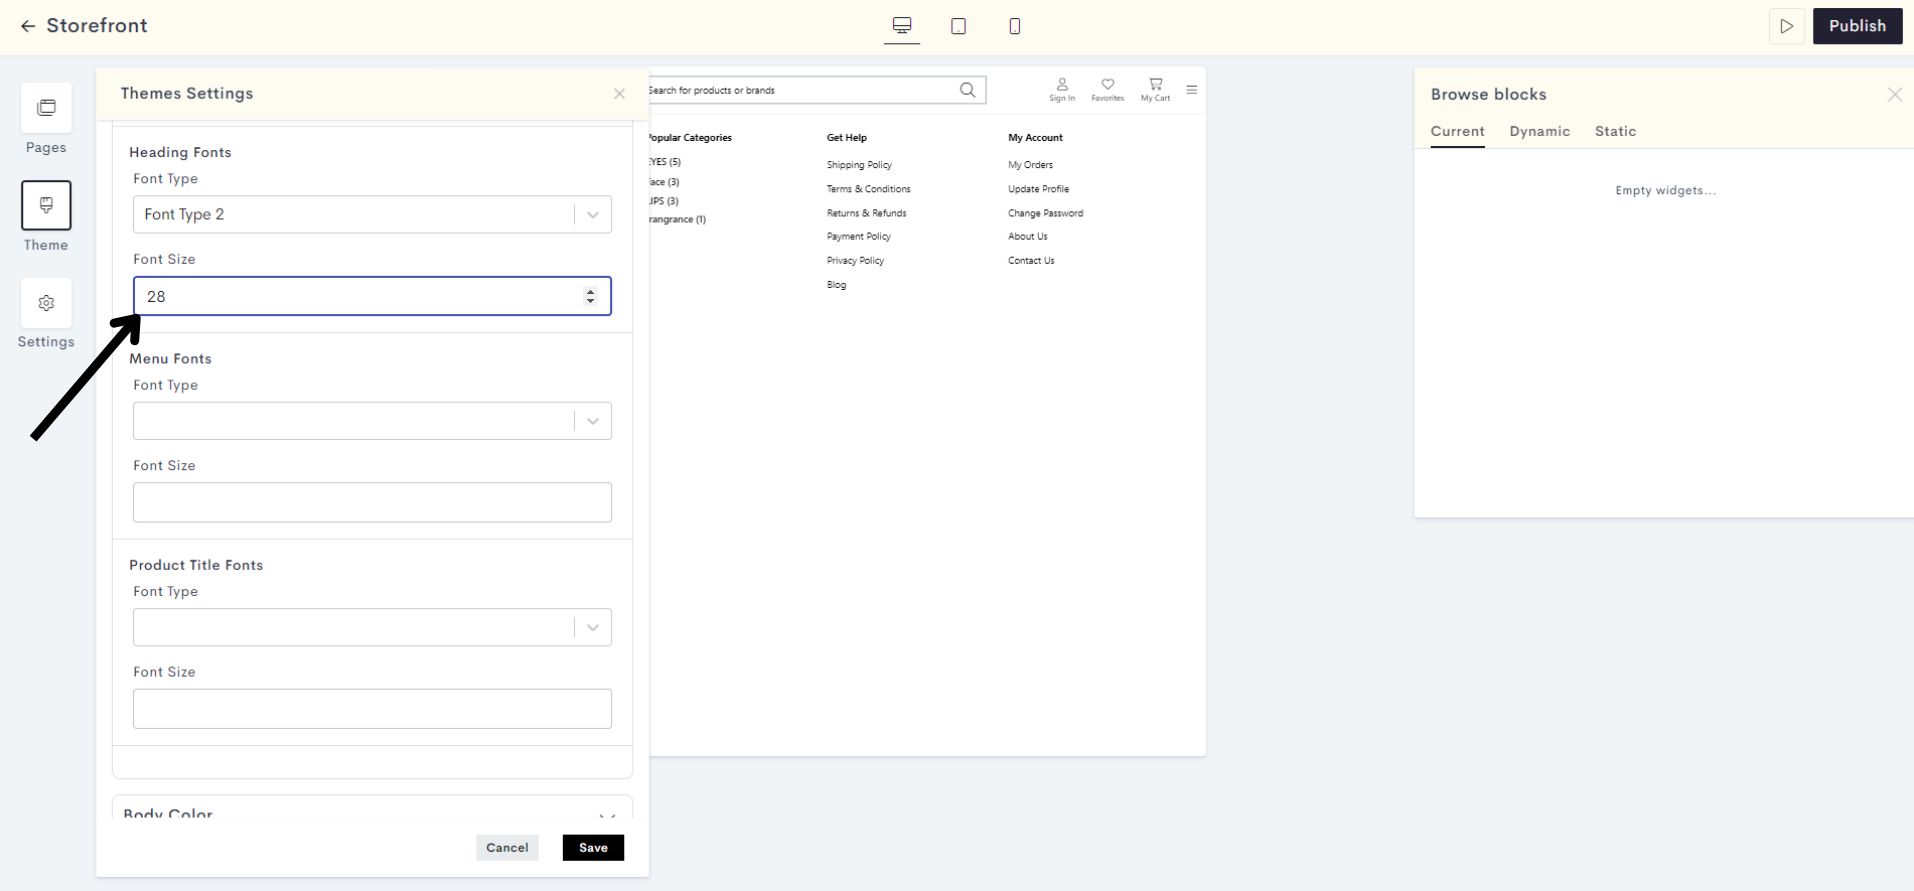Open the Privacy Policy link
Screen dimensions: 1914x891
(x=855, y=261)
